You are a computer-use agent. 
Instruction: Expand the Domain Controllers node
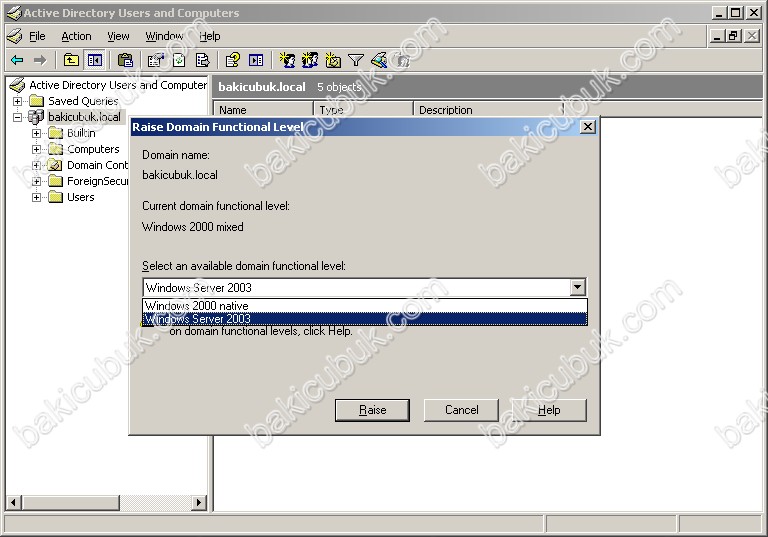click(36, 166)
